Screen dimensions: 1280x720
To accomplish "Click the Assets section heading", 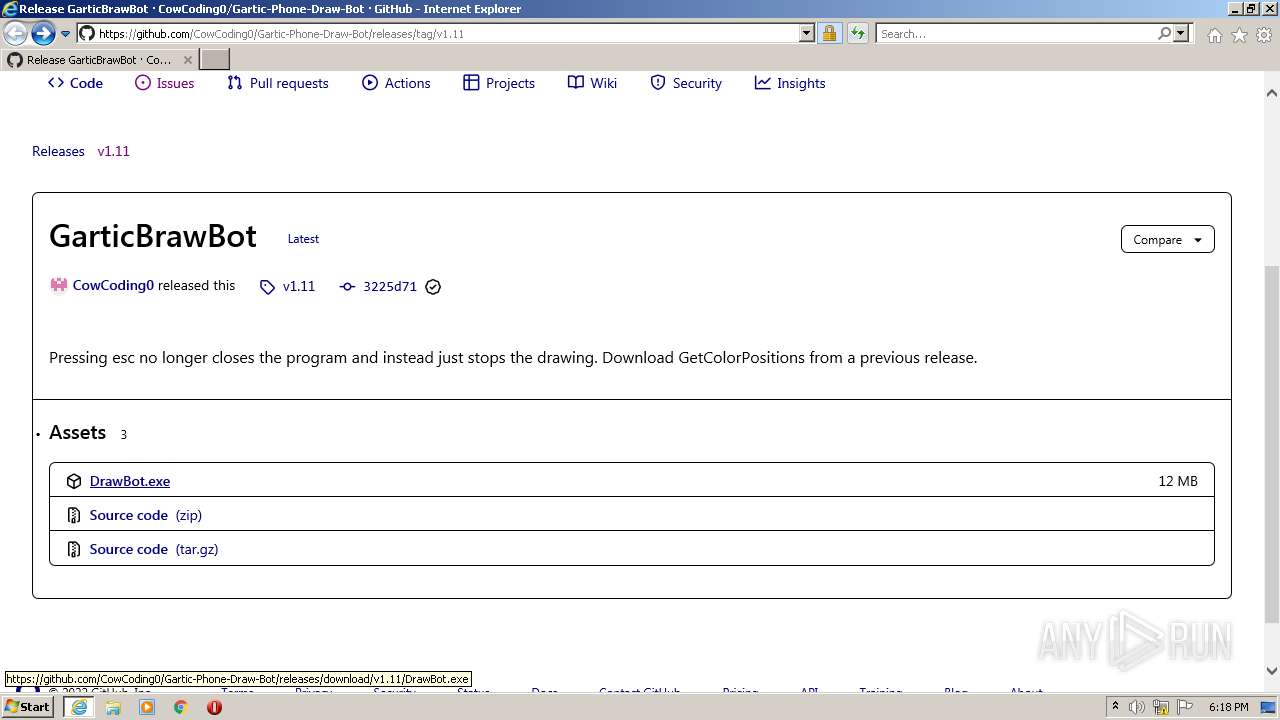I will coord(77,432).
